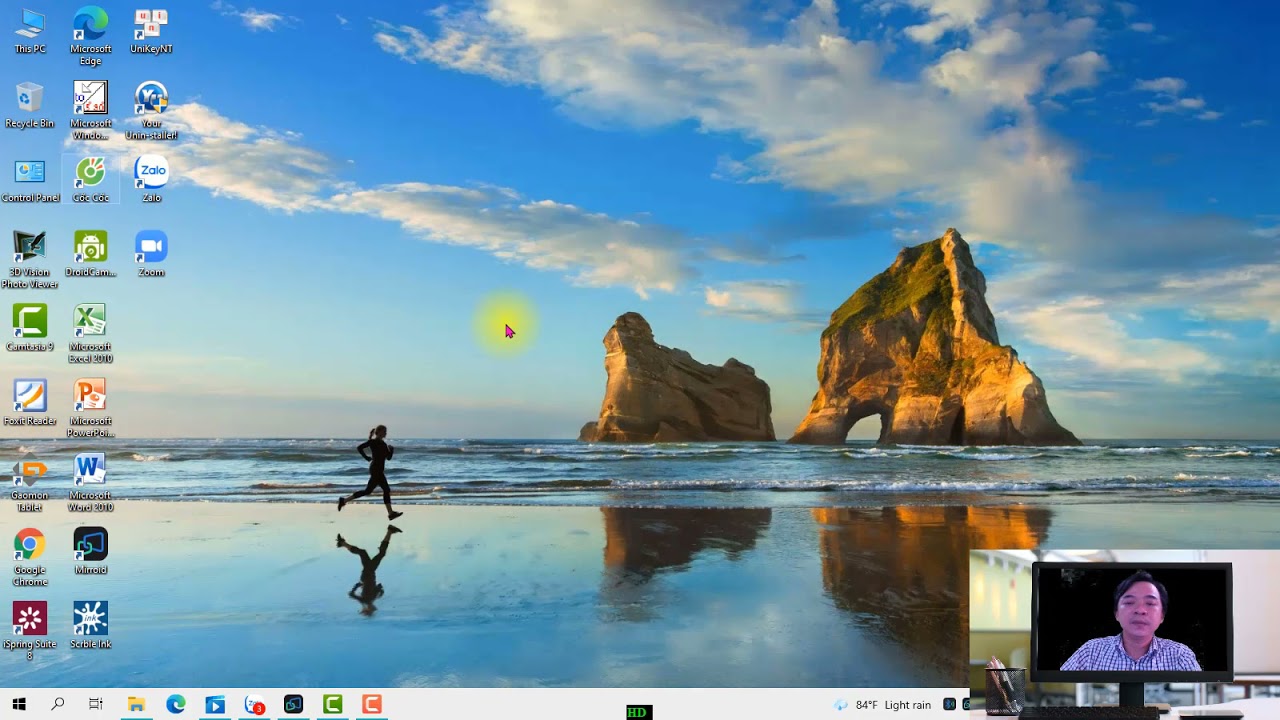The height and width of the screenshot is (720, 1280).
Task: Open Control Panel desktop icon
Action: pos(30,180)
